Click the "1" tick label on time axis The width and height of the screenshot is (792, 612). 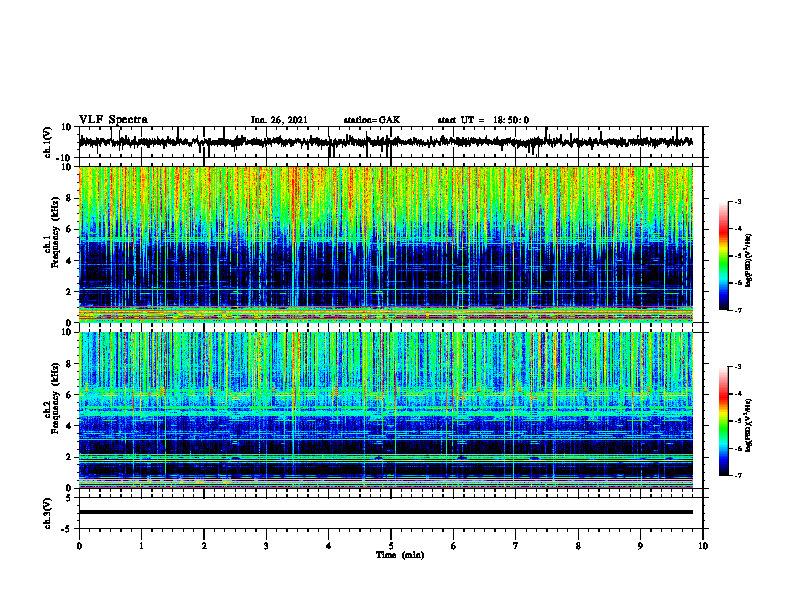click(141, 546)
